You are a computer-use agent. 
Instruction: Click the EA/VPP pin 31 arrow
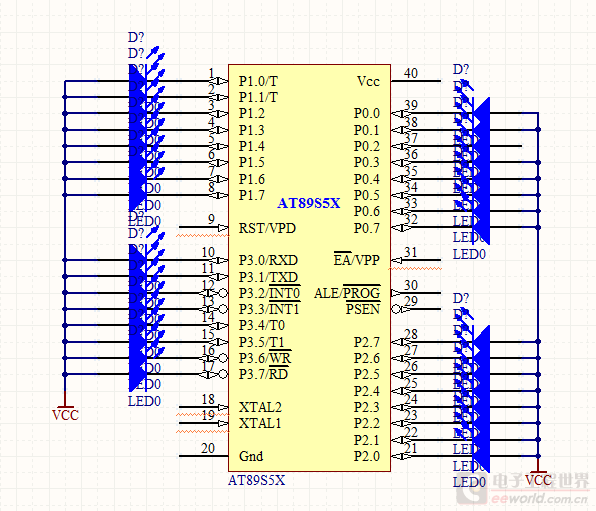click(x=397, y=260)
